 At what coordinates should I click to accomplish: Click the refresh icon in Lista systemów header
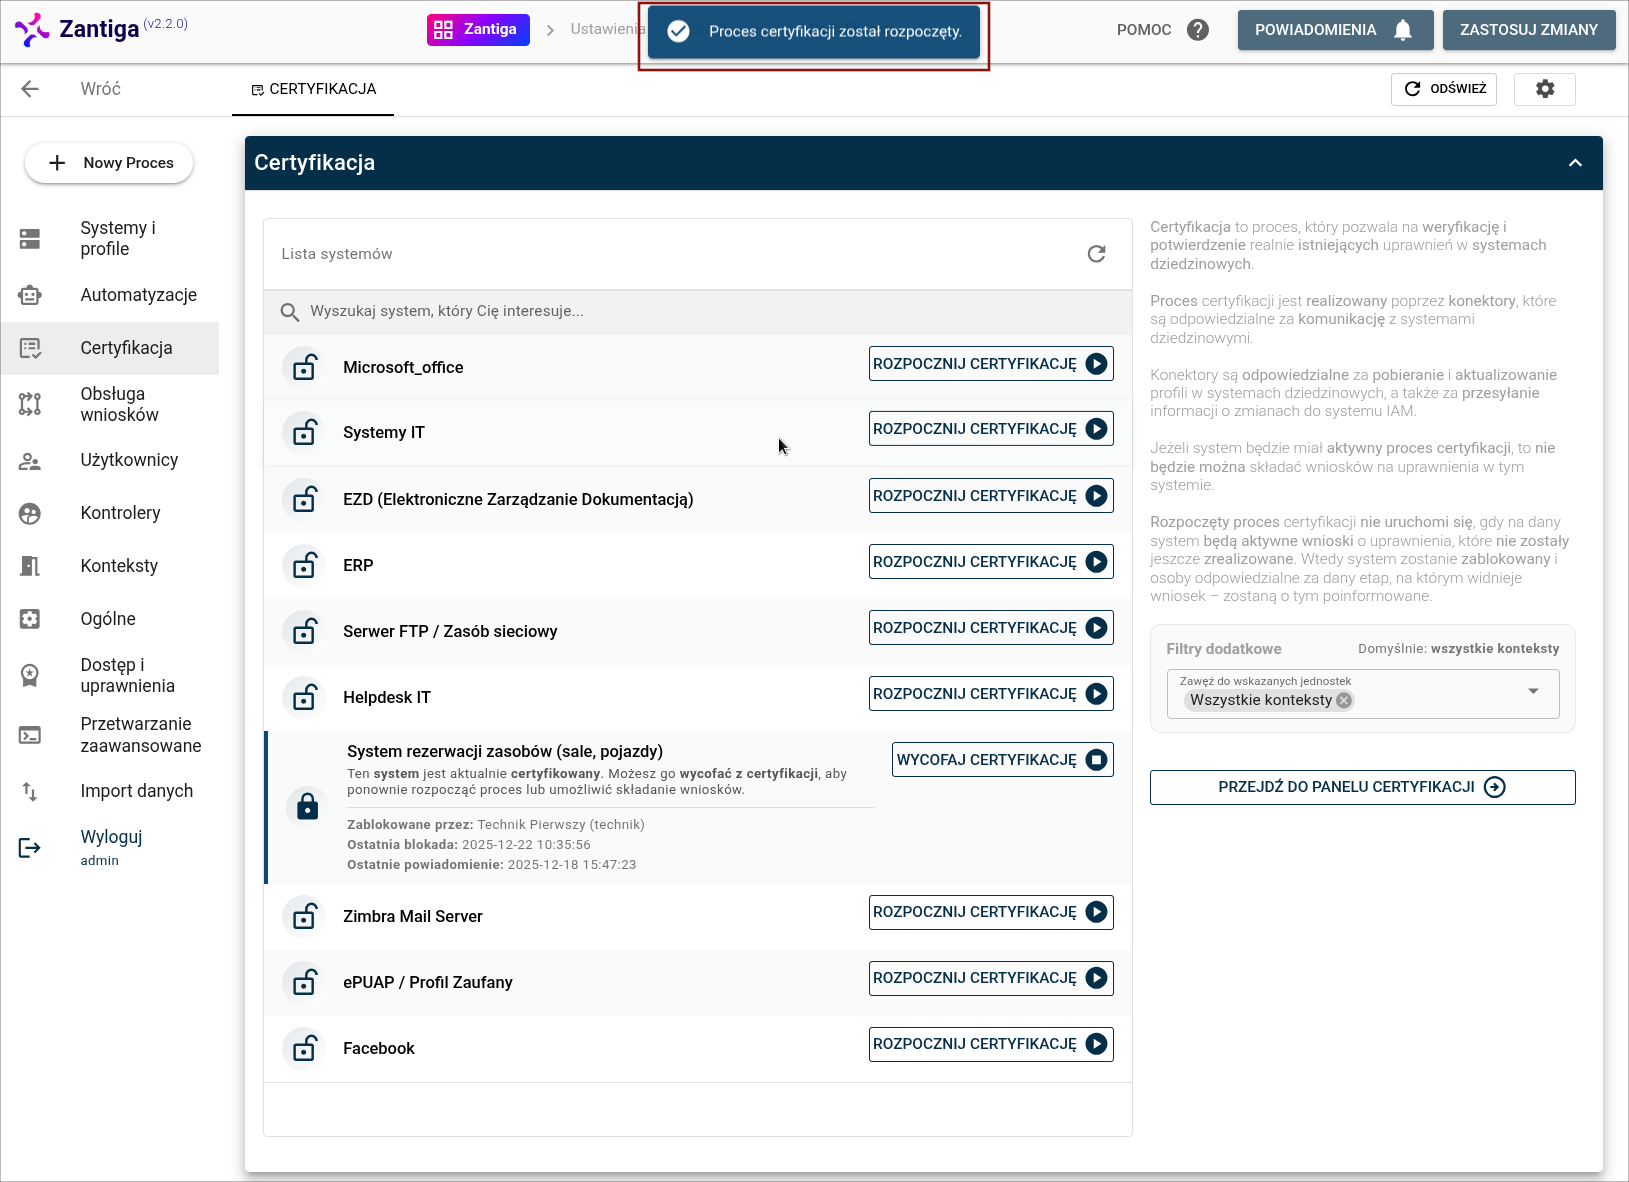point(1096,254)
